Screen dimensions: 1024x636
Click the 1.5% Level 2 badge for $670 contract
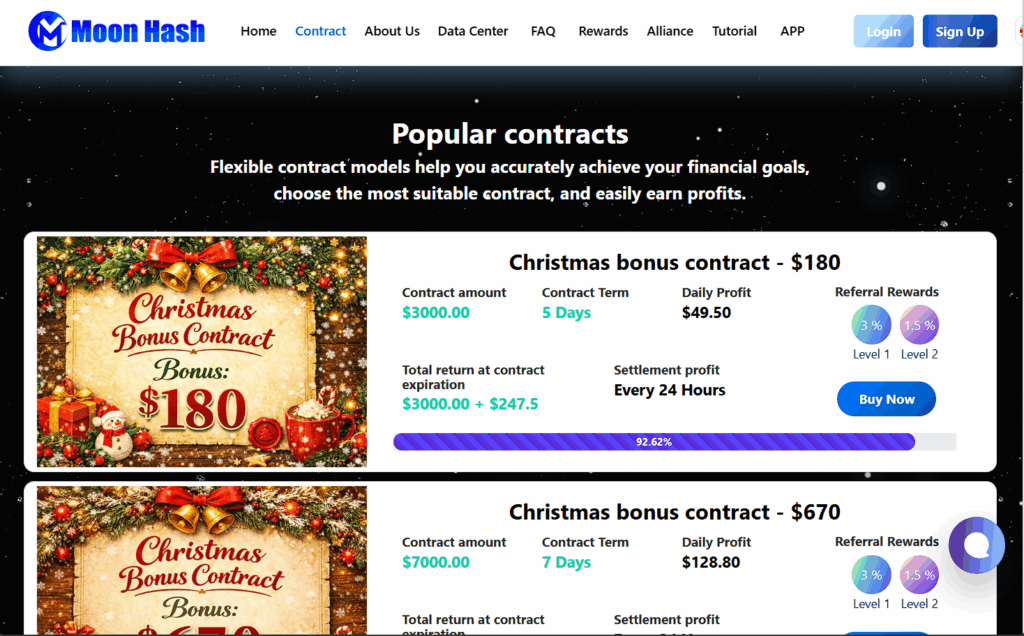(x=919, y=575)
